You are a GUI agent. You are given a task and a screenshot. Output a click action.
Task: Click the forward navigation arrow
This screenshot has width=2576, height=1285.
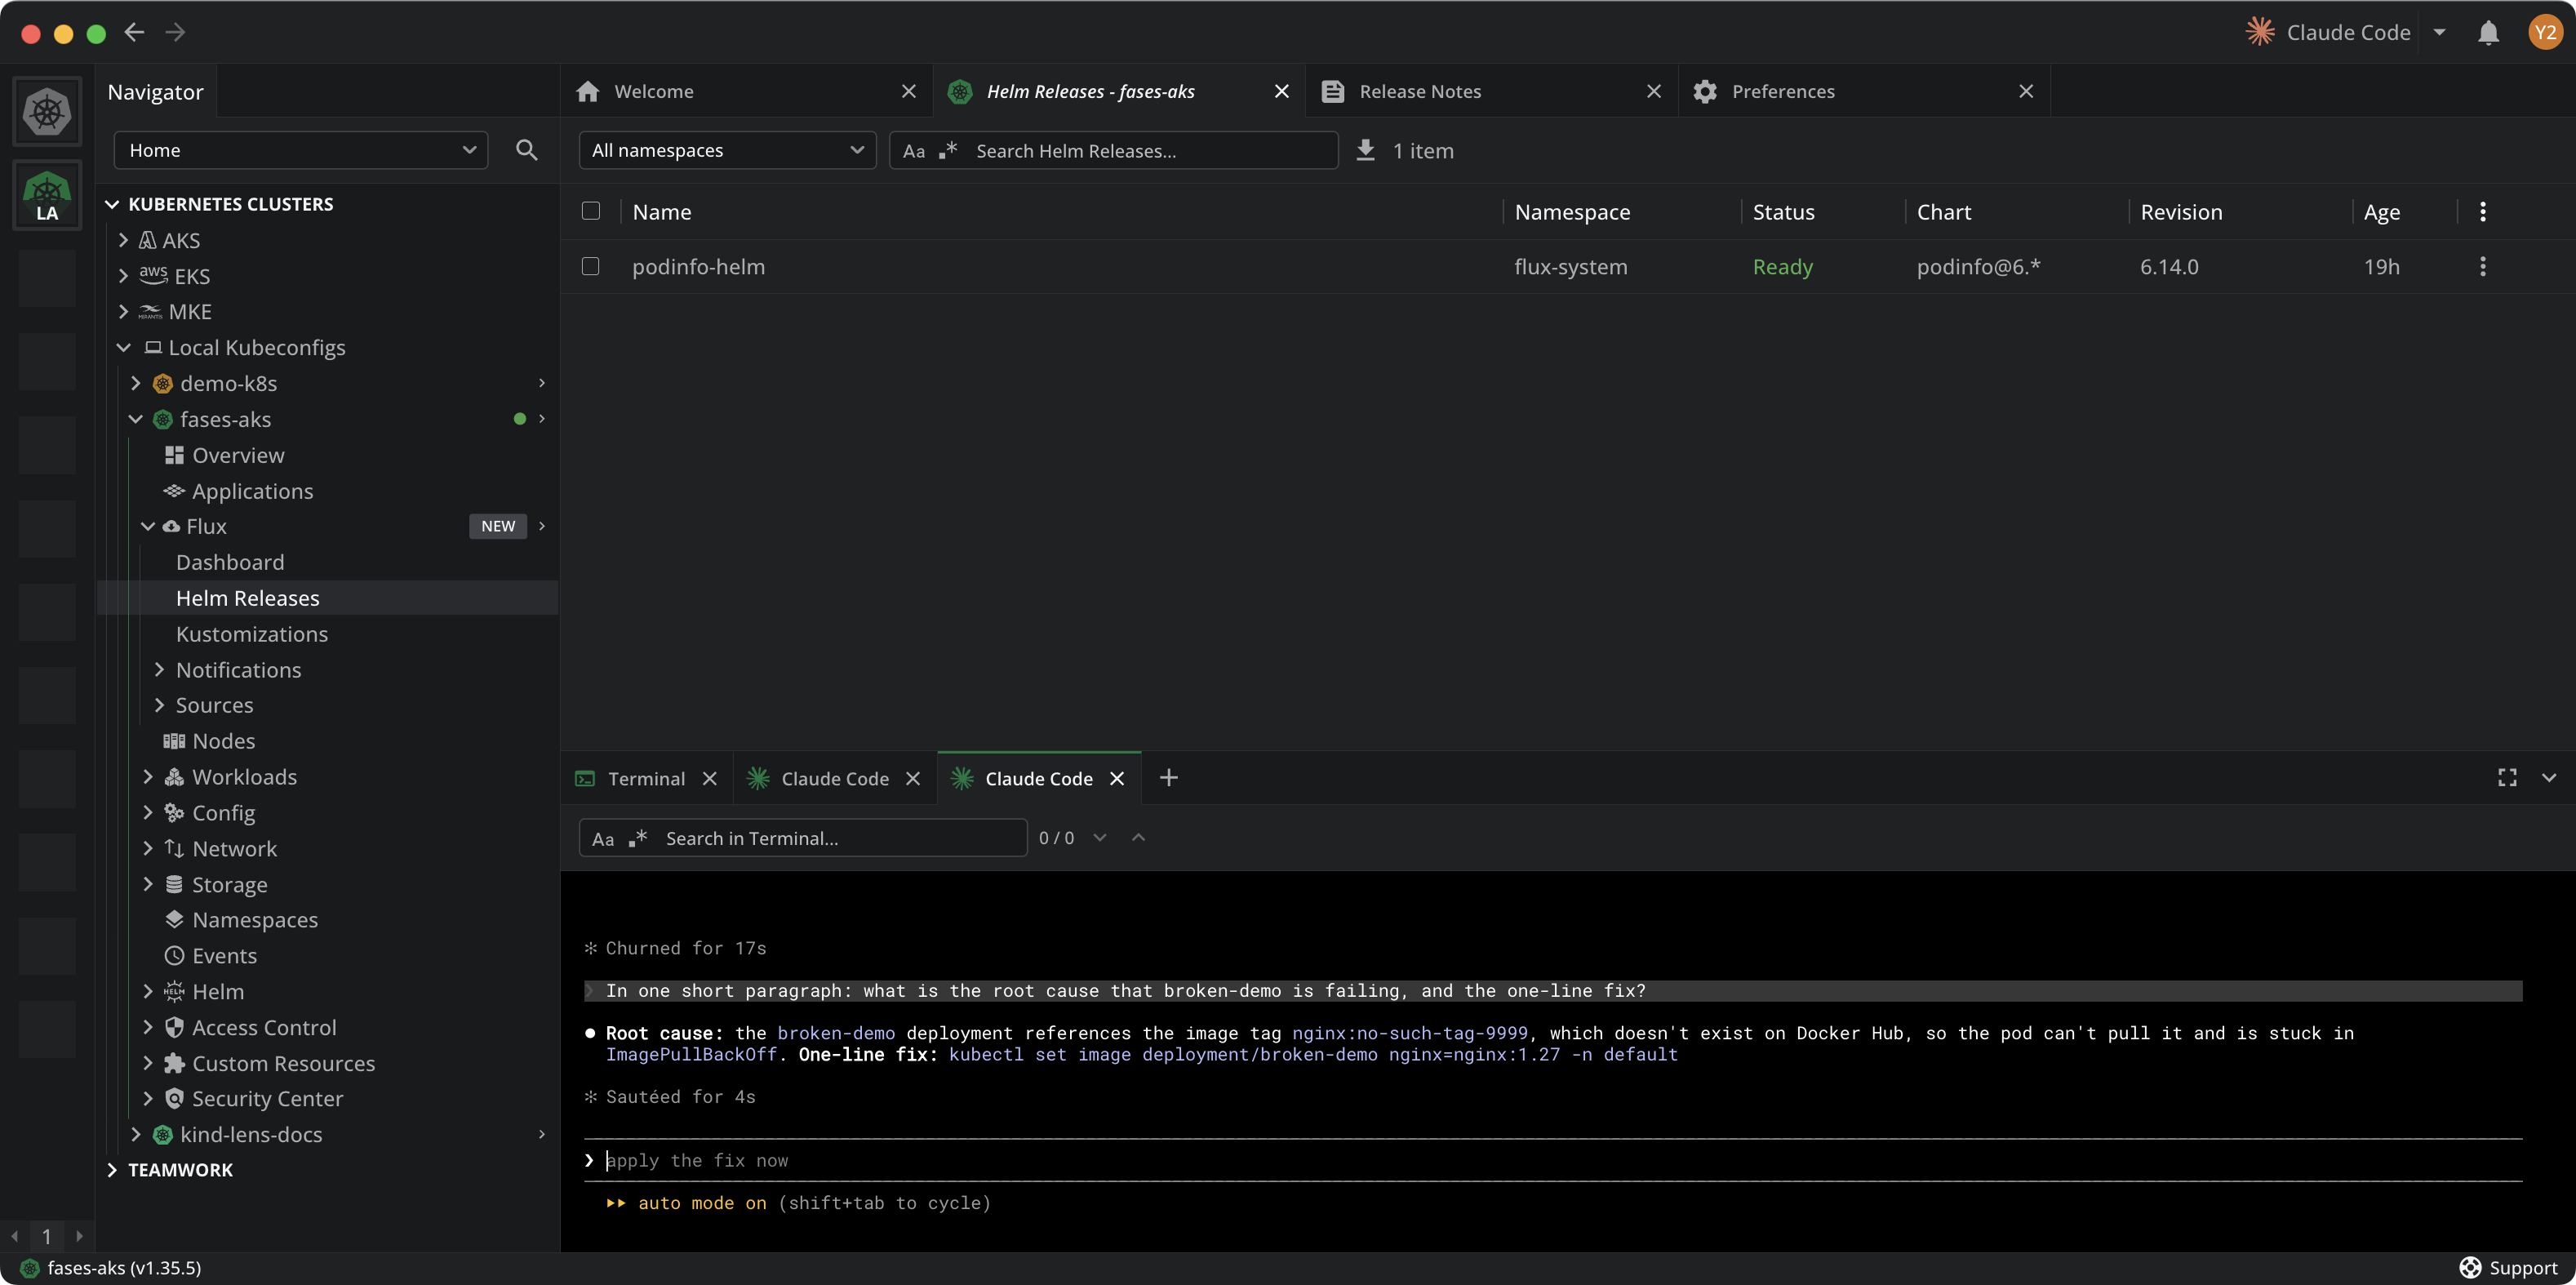point(175,33)
